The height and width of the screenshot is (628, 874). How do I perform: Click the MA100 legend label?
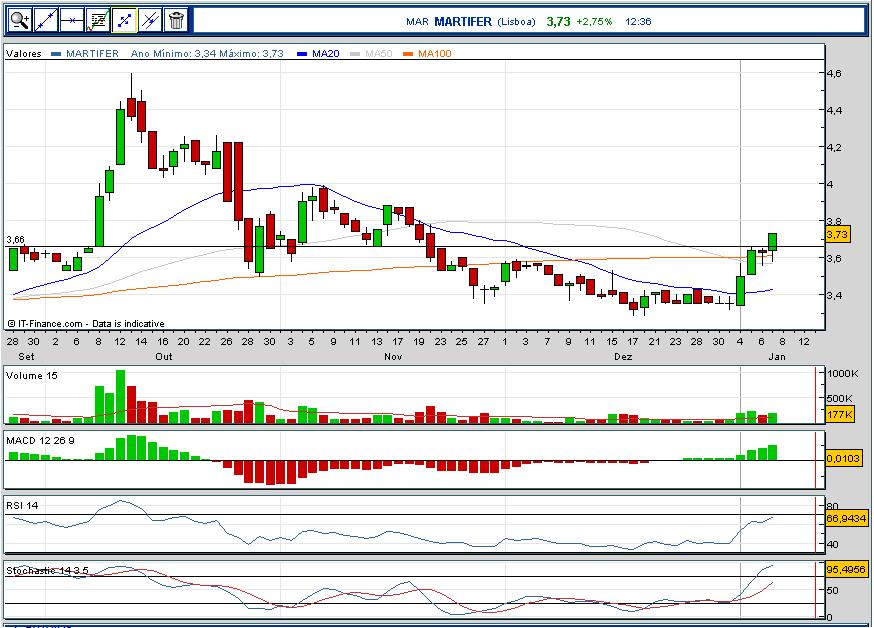435,53
